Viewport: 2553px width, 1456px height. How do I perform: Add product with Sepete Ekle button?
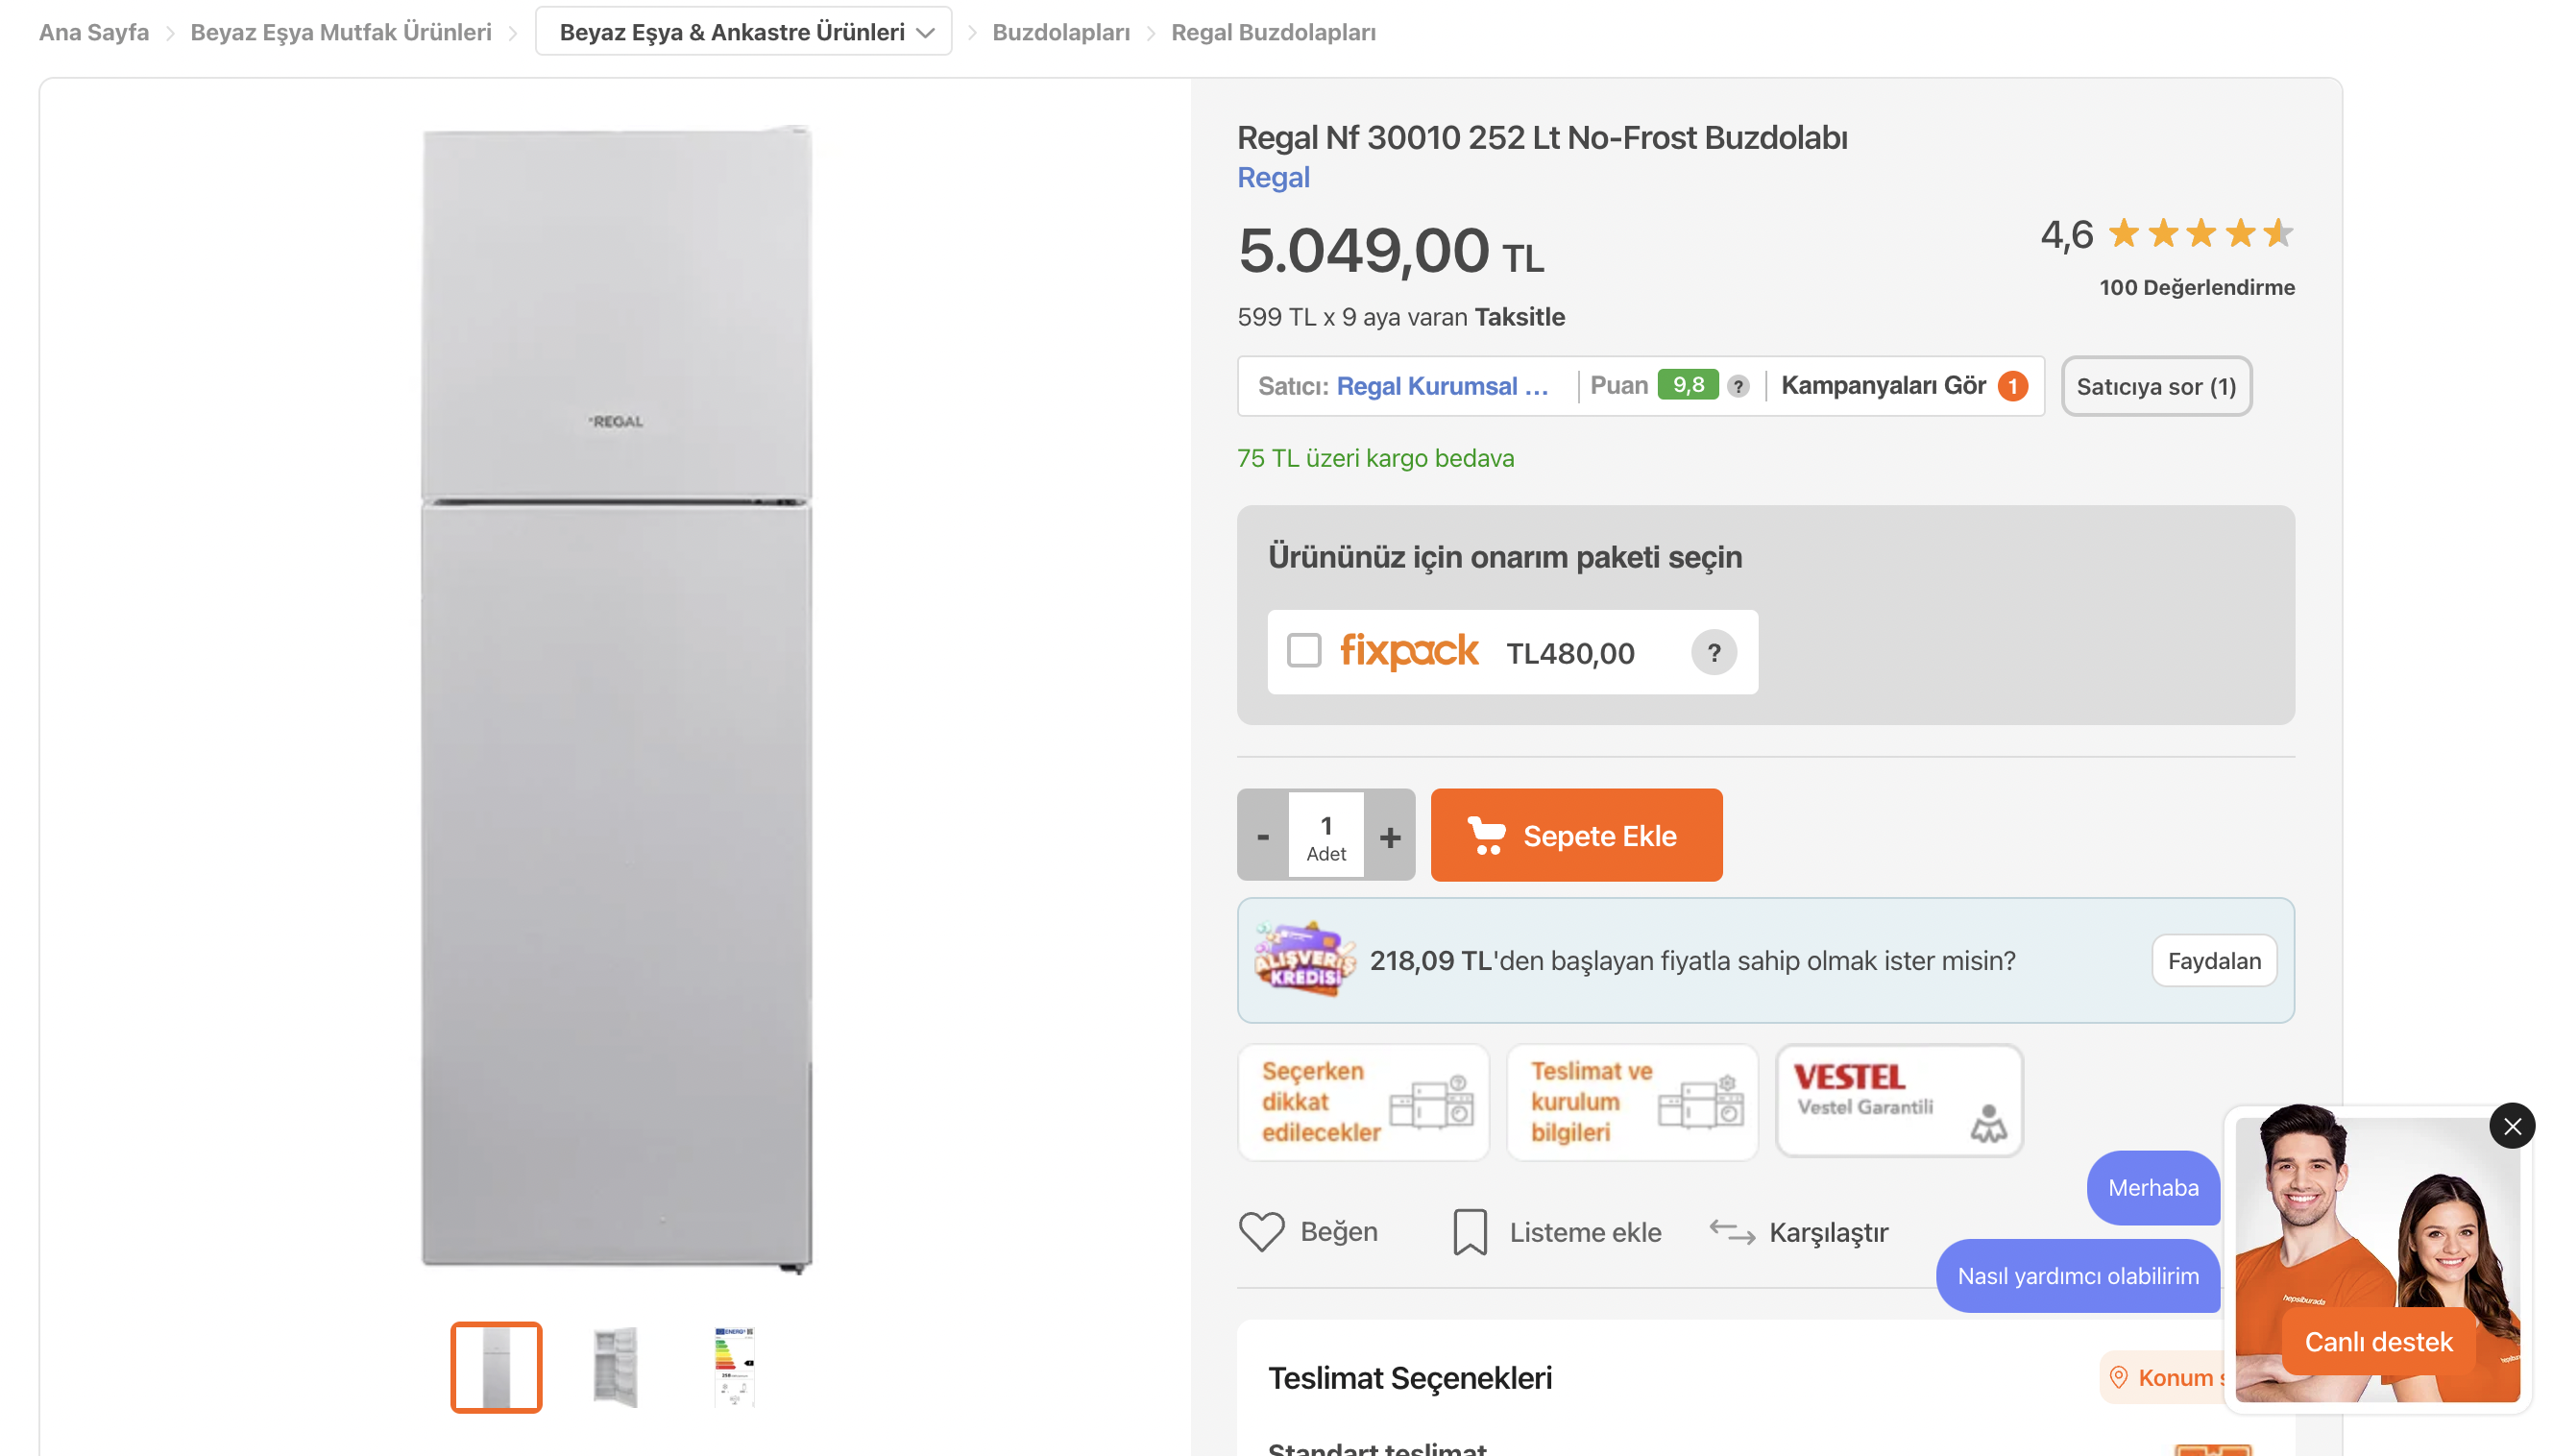[x=1575, y=836]
